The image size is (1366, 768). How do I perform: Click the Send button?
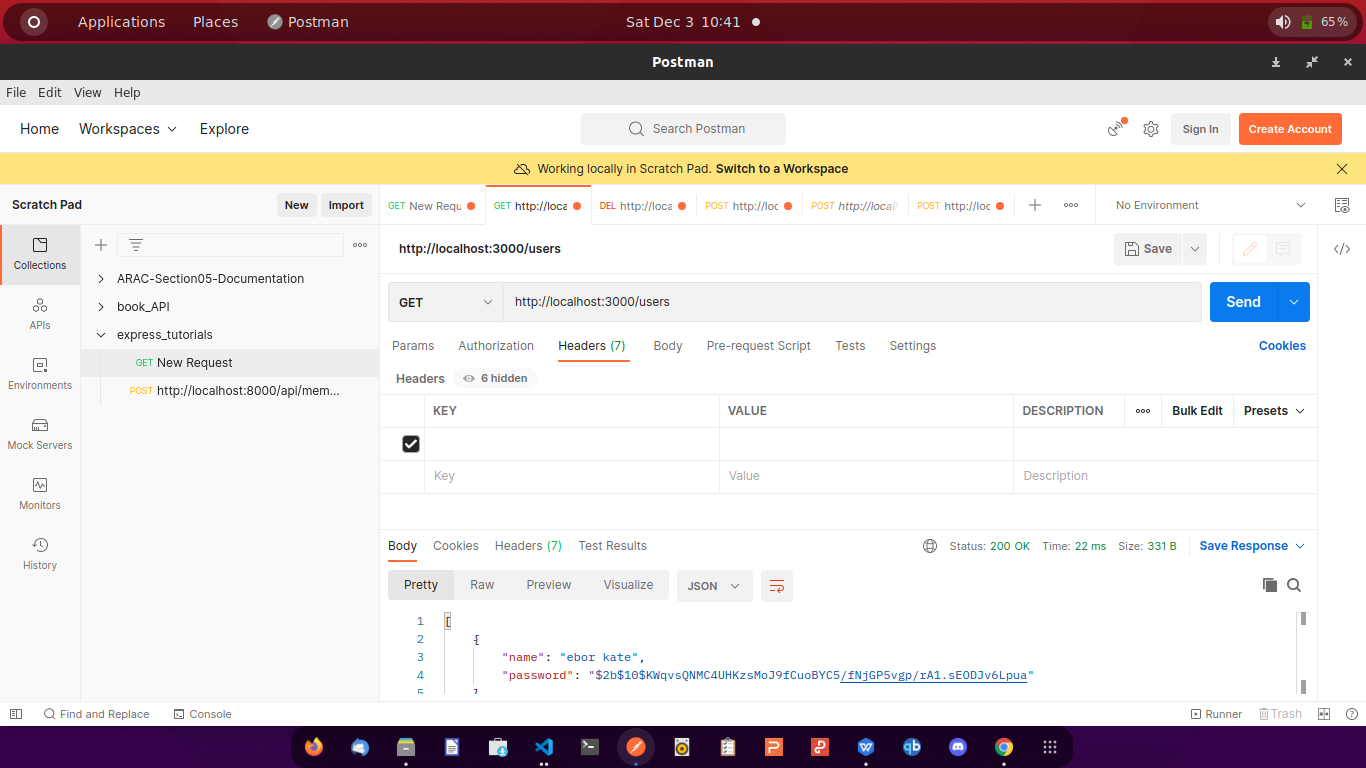point(1243,301)
